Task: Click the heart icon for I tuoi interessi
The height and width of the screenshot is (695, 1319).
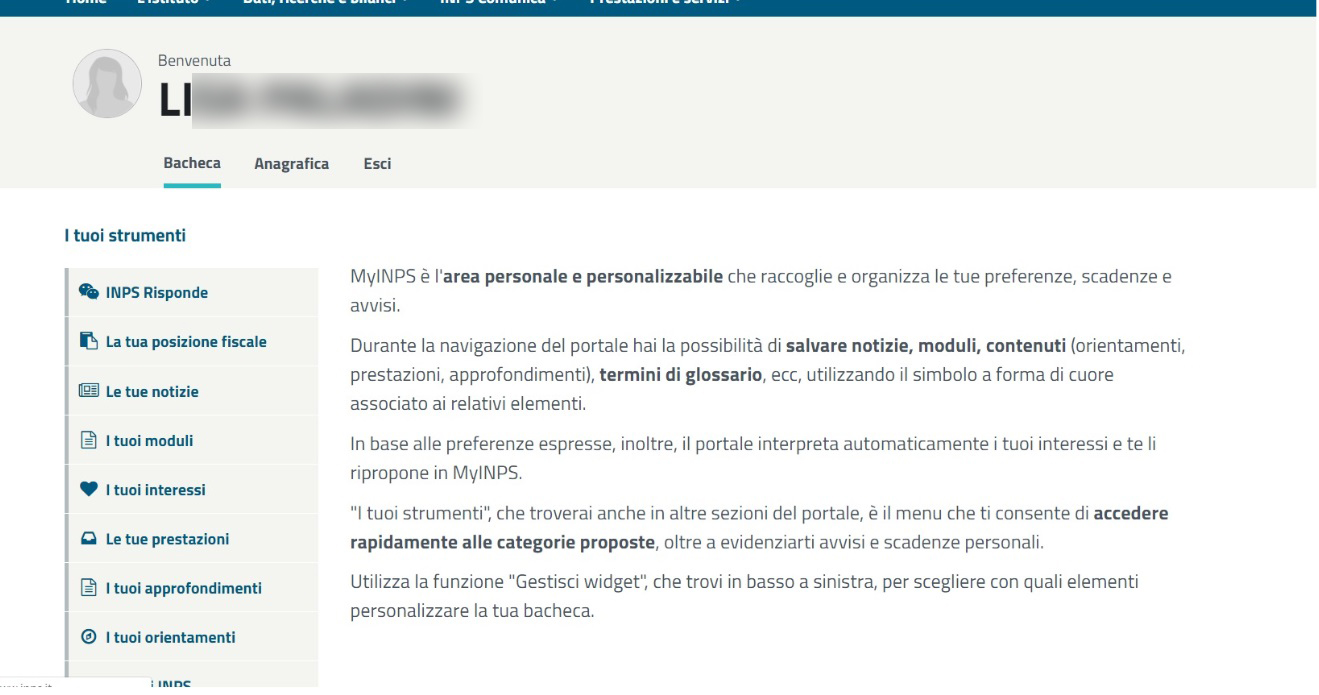Action: click(x=88, y=490)
